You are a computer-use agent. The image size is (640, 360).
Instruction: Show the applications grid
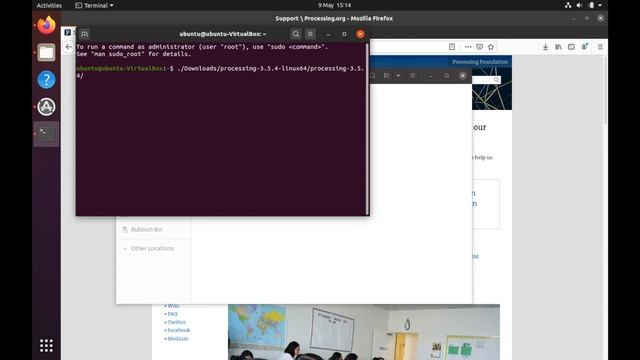tap(46, 345)
